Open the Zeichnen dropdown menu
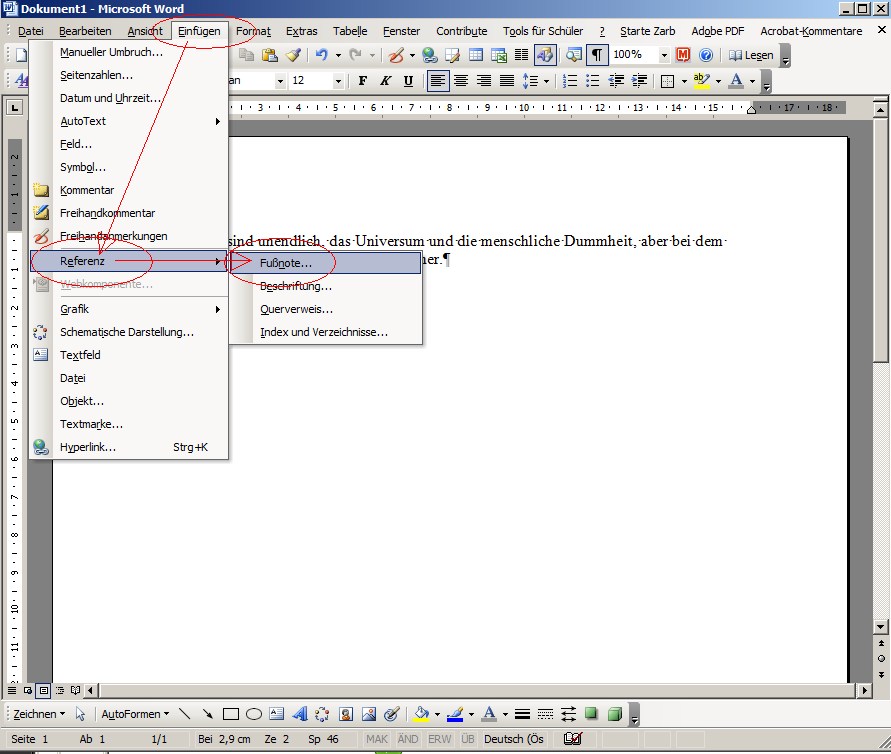The width and height of the screenshot is (891, 754). point(39,714)
